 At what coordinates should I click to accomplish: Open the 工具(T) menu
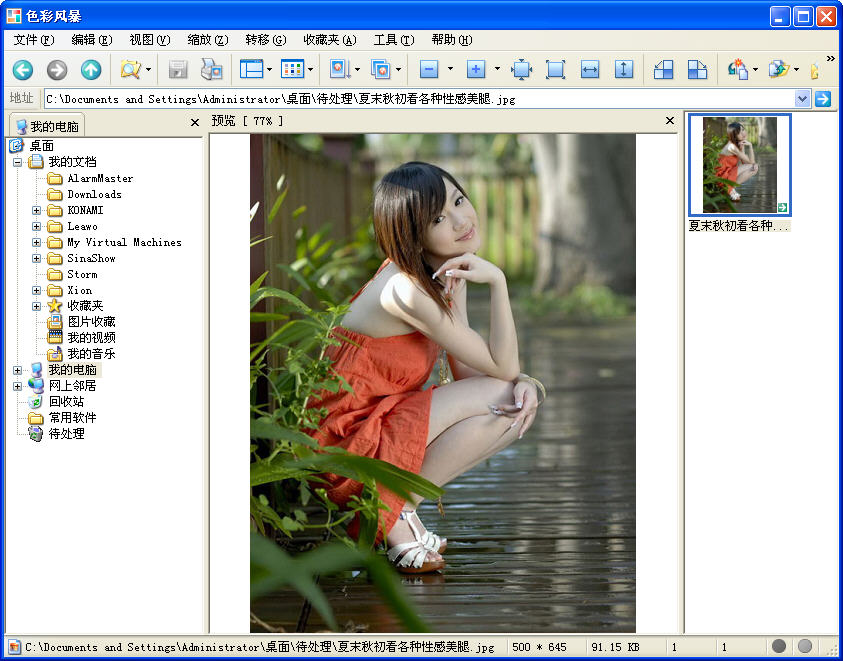(x=393, y=40)
